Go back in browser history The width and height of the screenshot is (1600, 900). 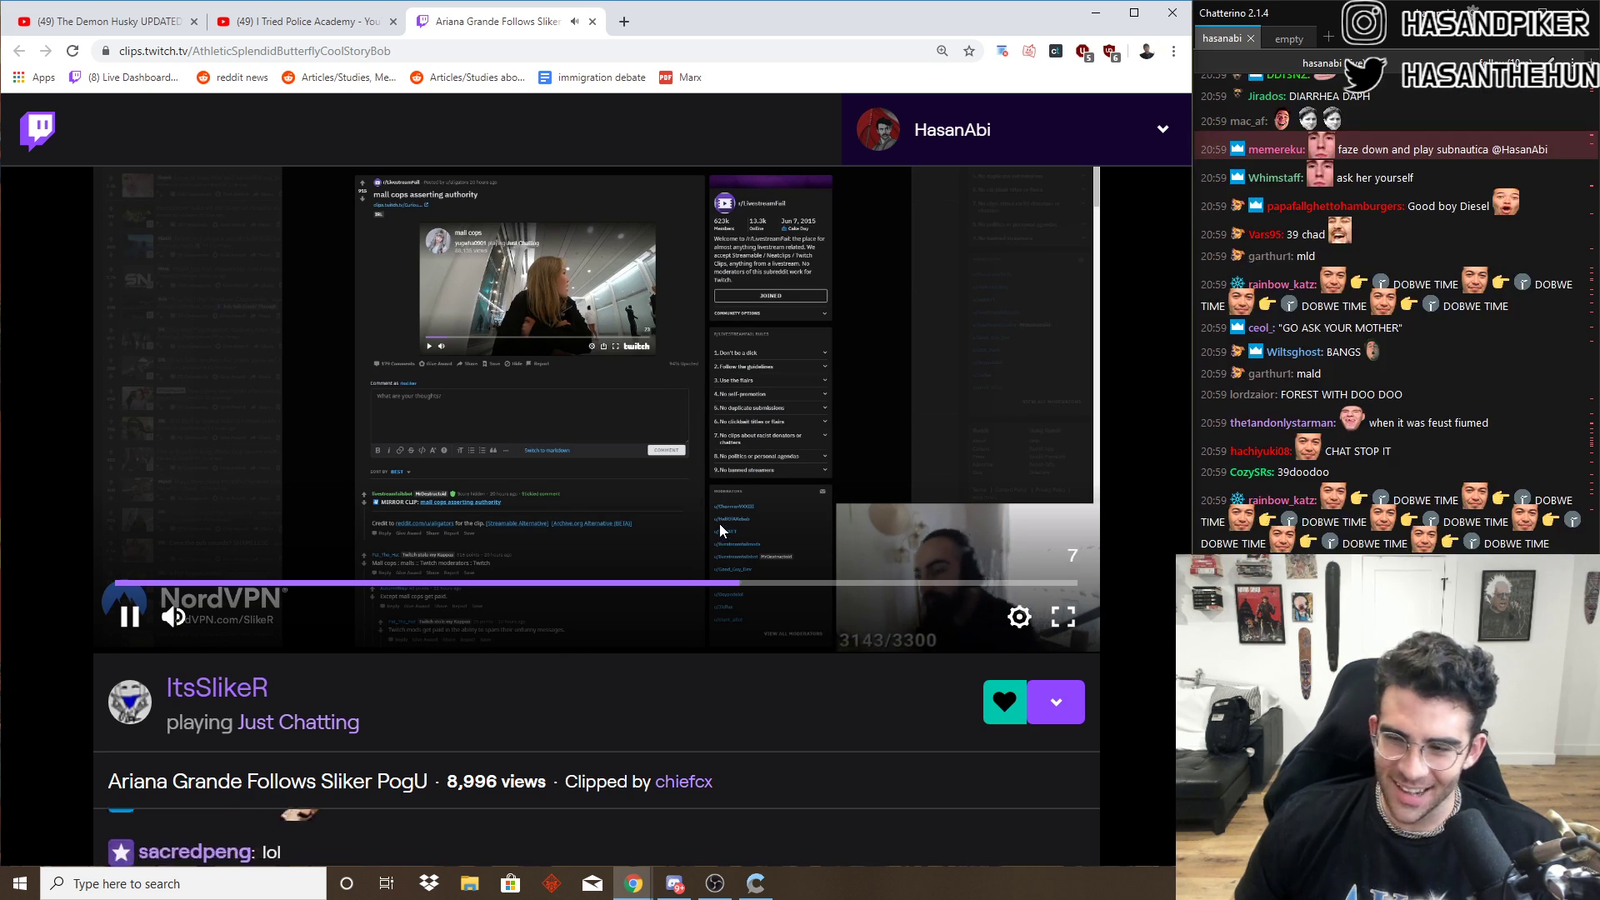pyautogui.click(x=19, y=51)
